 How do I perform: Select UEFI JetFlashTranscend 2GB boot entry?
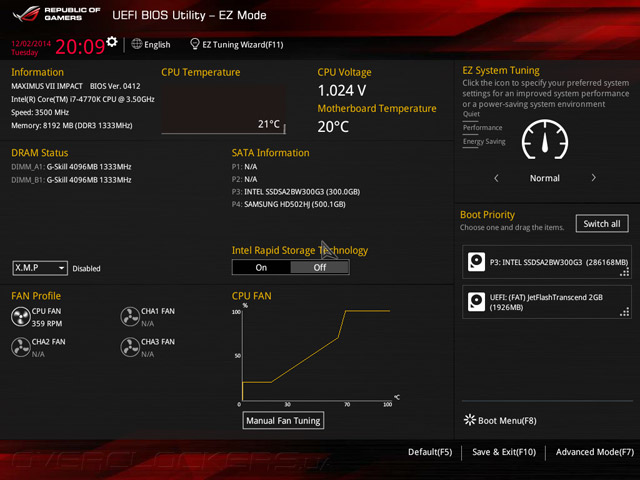[547, 302]
